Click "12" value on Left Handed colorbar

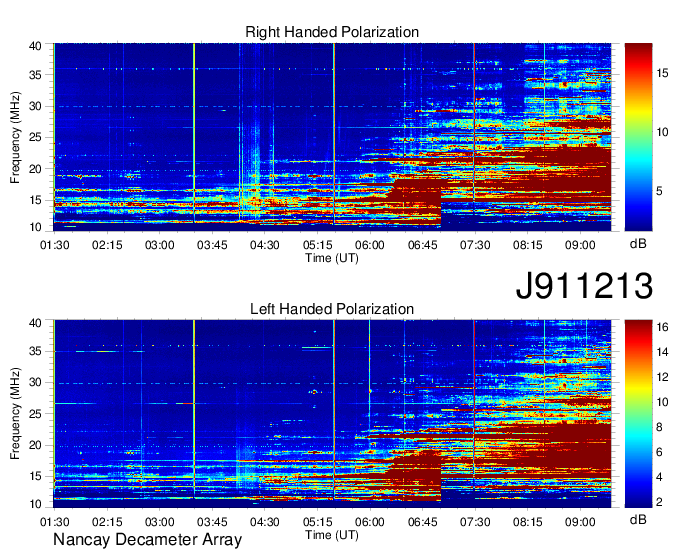coord(662,377)
